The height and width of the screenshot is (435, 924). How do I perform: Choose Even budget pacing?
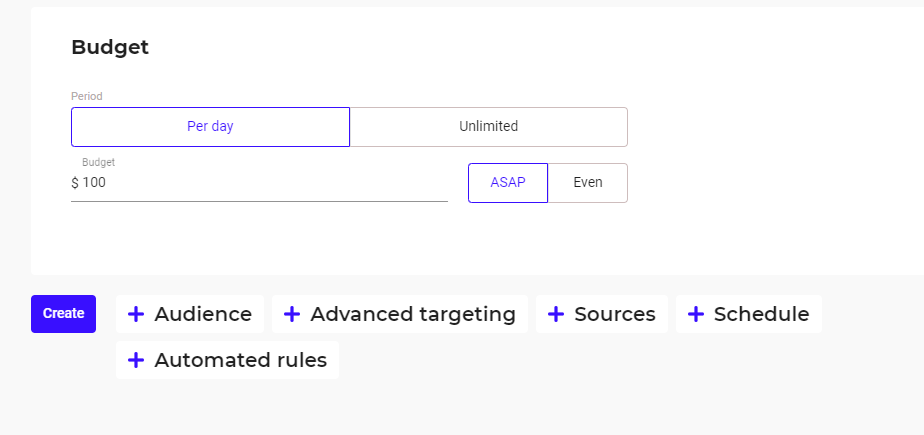coord(588,183)
